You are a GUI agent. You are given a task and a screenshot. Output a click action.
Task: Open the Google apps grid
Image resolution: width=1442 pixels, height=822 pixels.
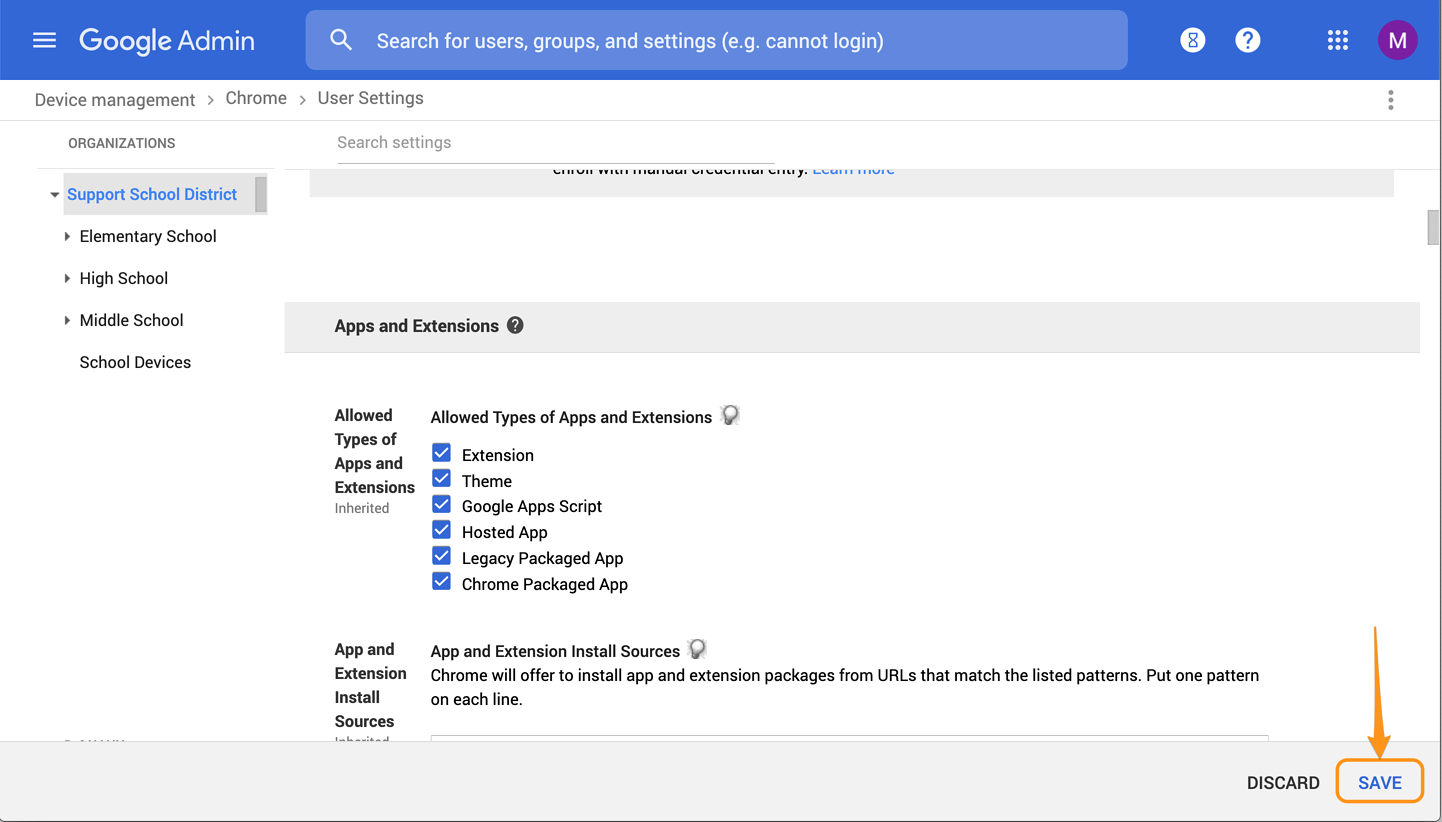(1337, 40)
